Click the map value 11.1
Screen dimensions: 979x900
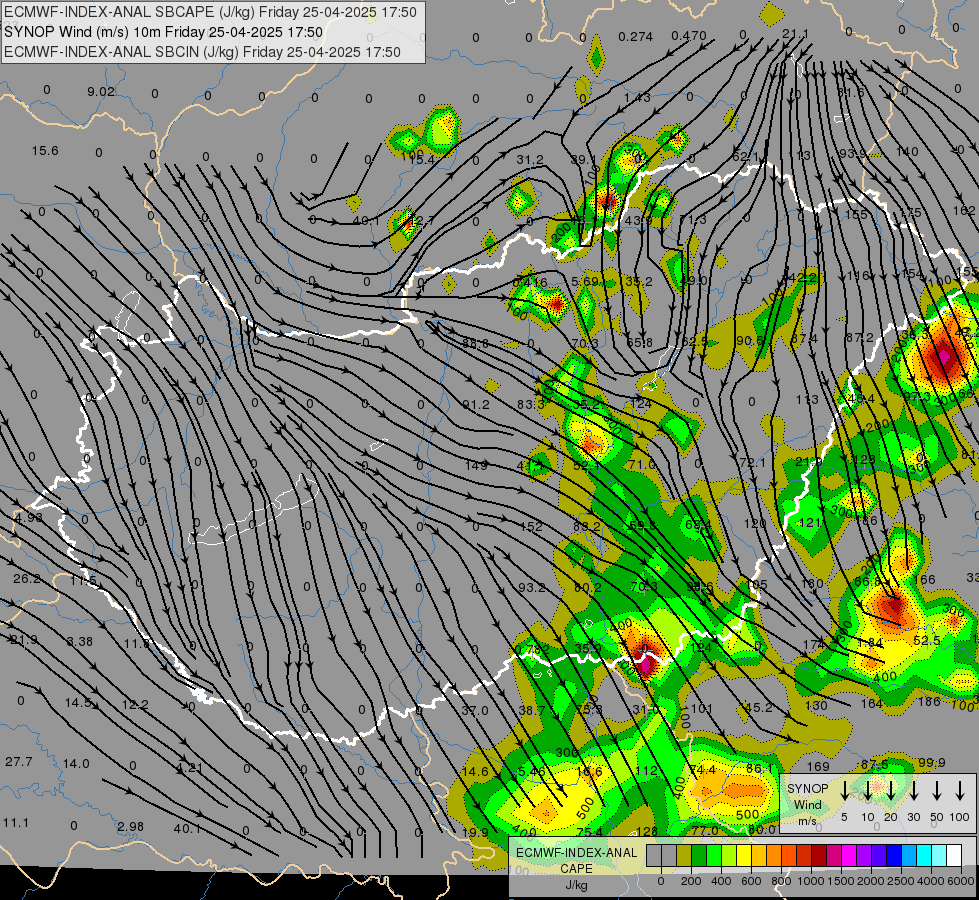pos(16,823)
